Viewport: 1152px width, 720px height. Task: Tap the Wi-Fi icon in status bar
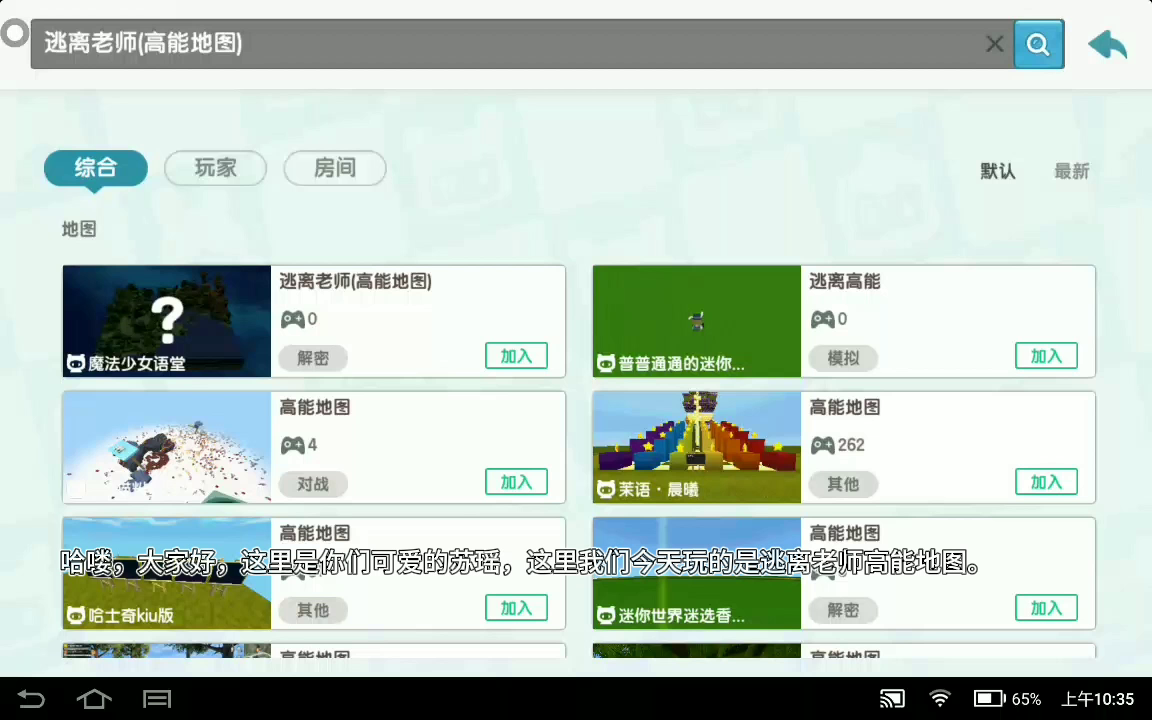click(939, 699)
